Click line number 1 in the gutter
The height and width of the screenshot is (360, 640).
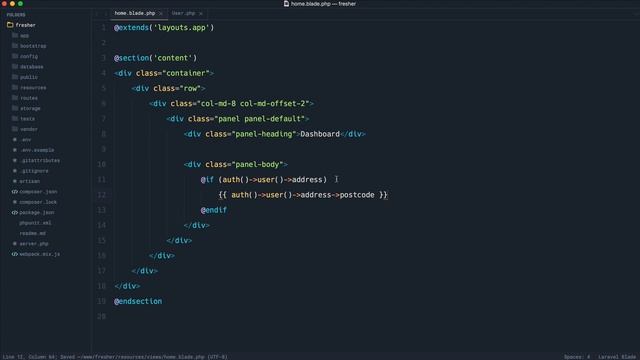coord(104,28)
